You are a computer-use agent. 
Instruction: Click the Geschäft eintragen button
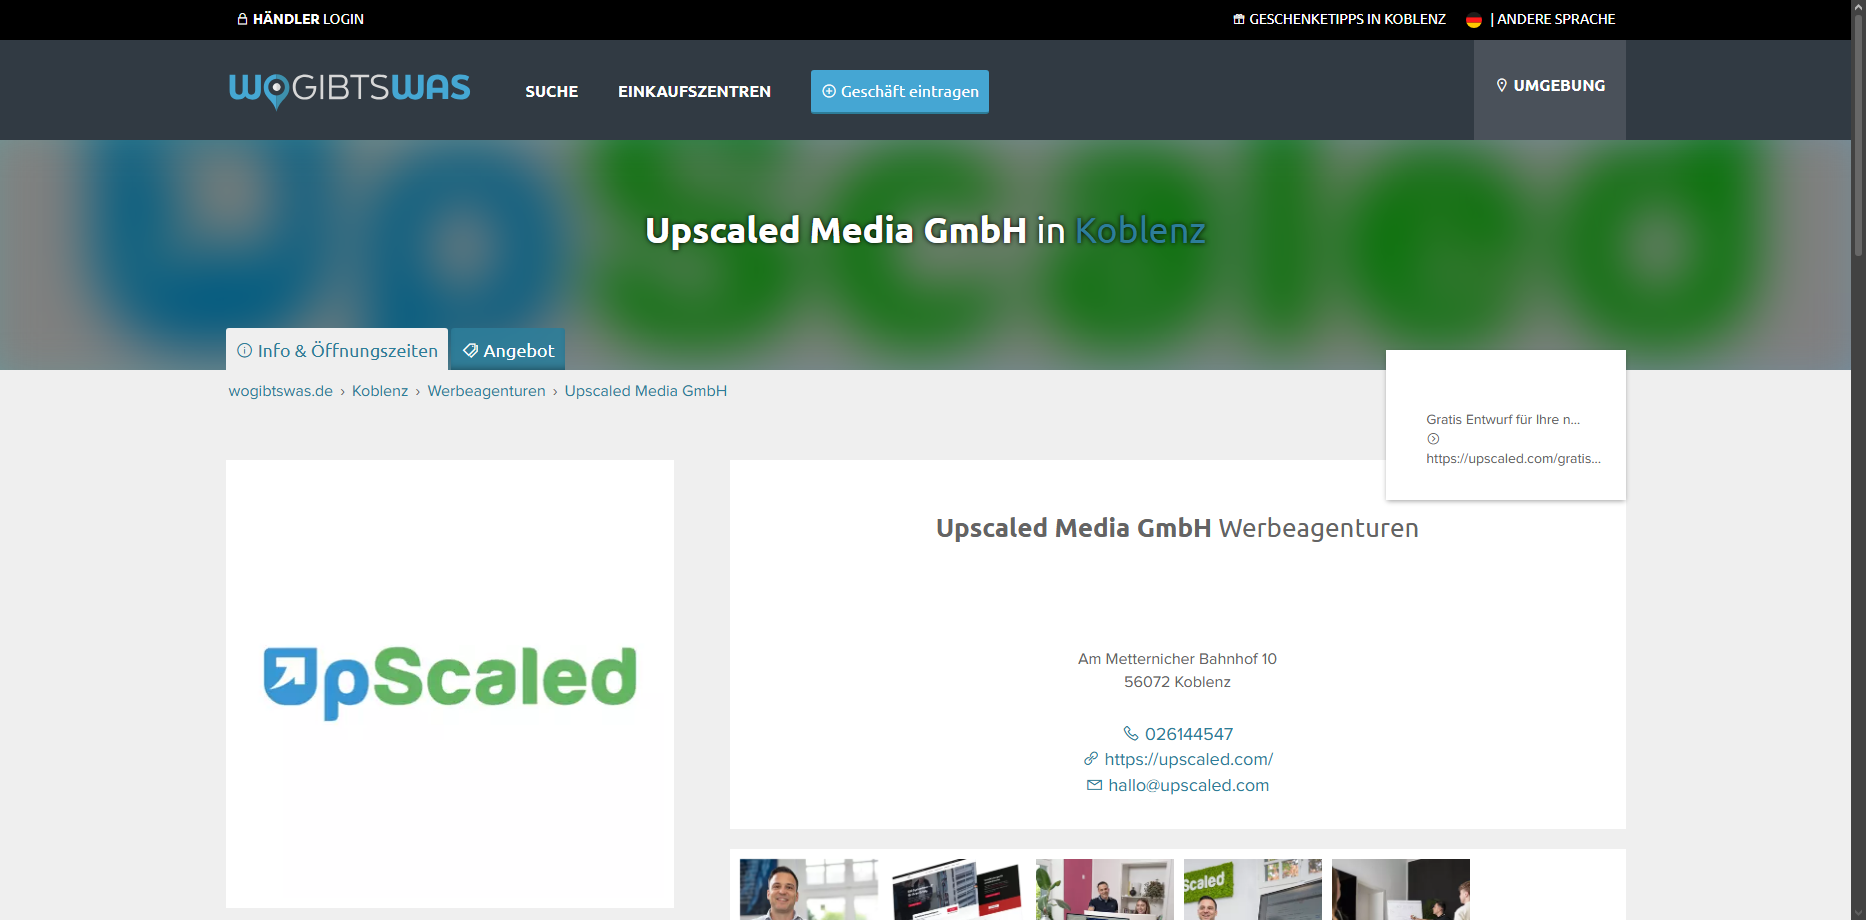click(x=900, y=91)
